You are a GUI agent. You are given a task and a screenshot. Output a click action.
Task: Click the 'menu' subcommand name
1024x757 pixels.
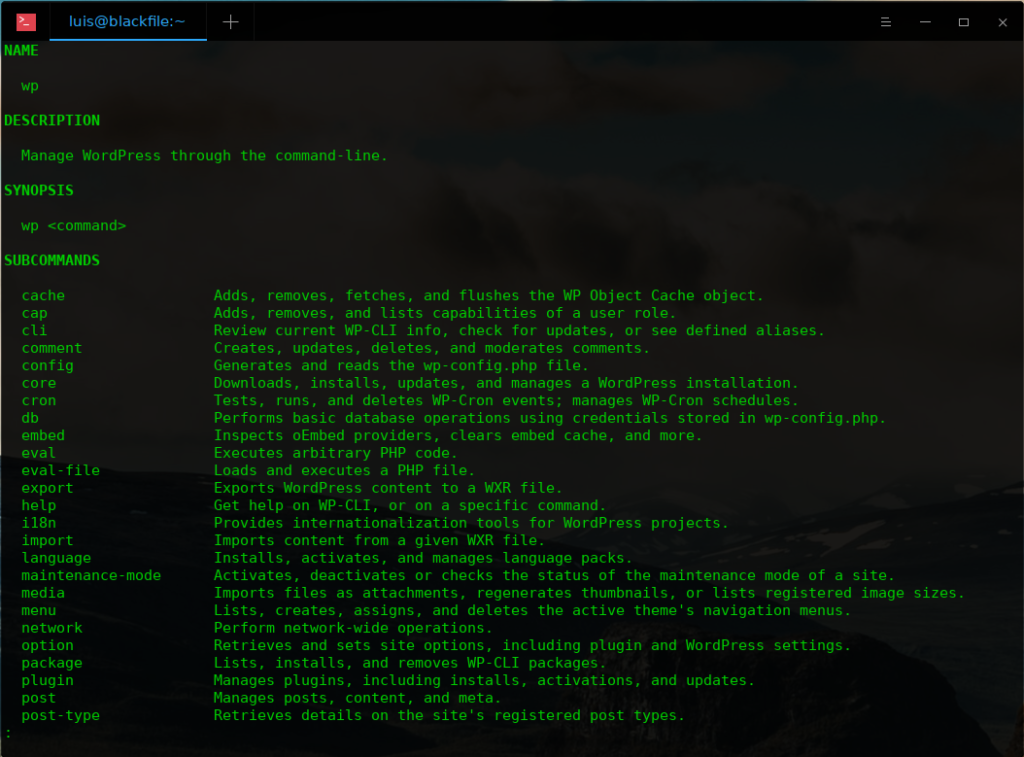[39, 611]
